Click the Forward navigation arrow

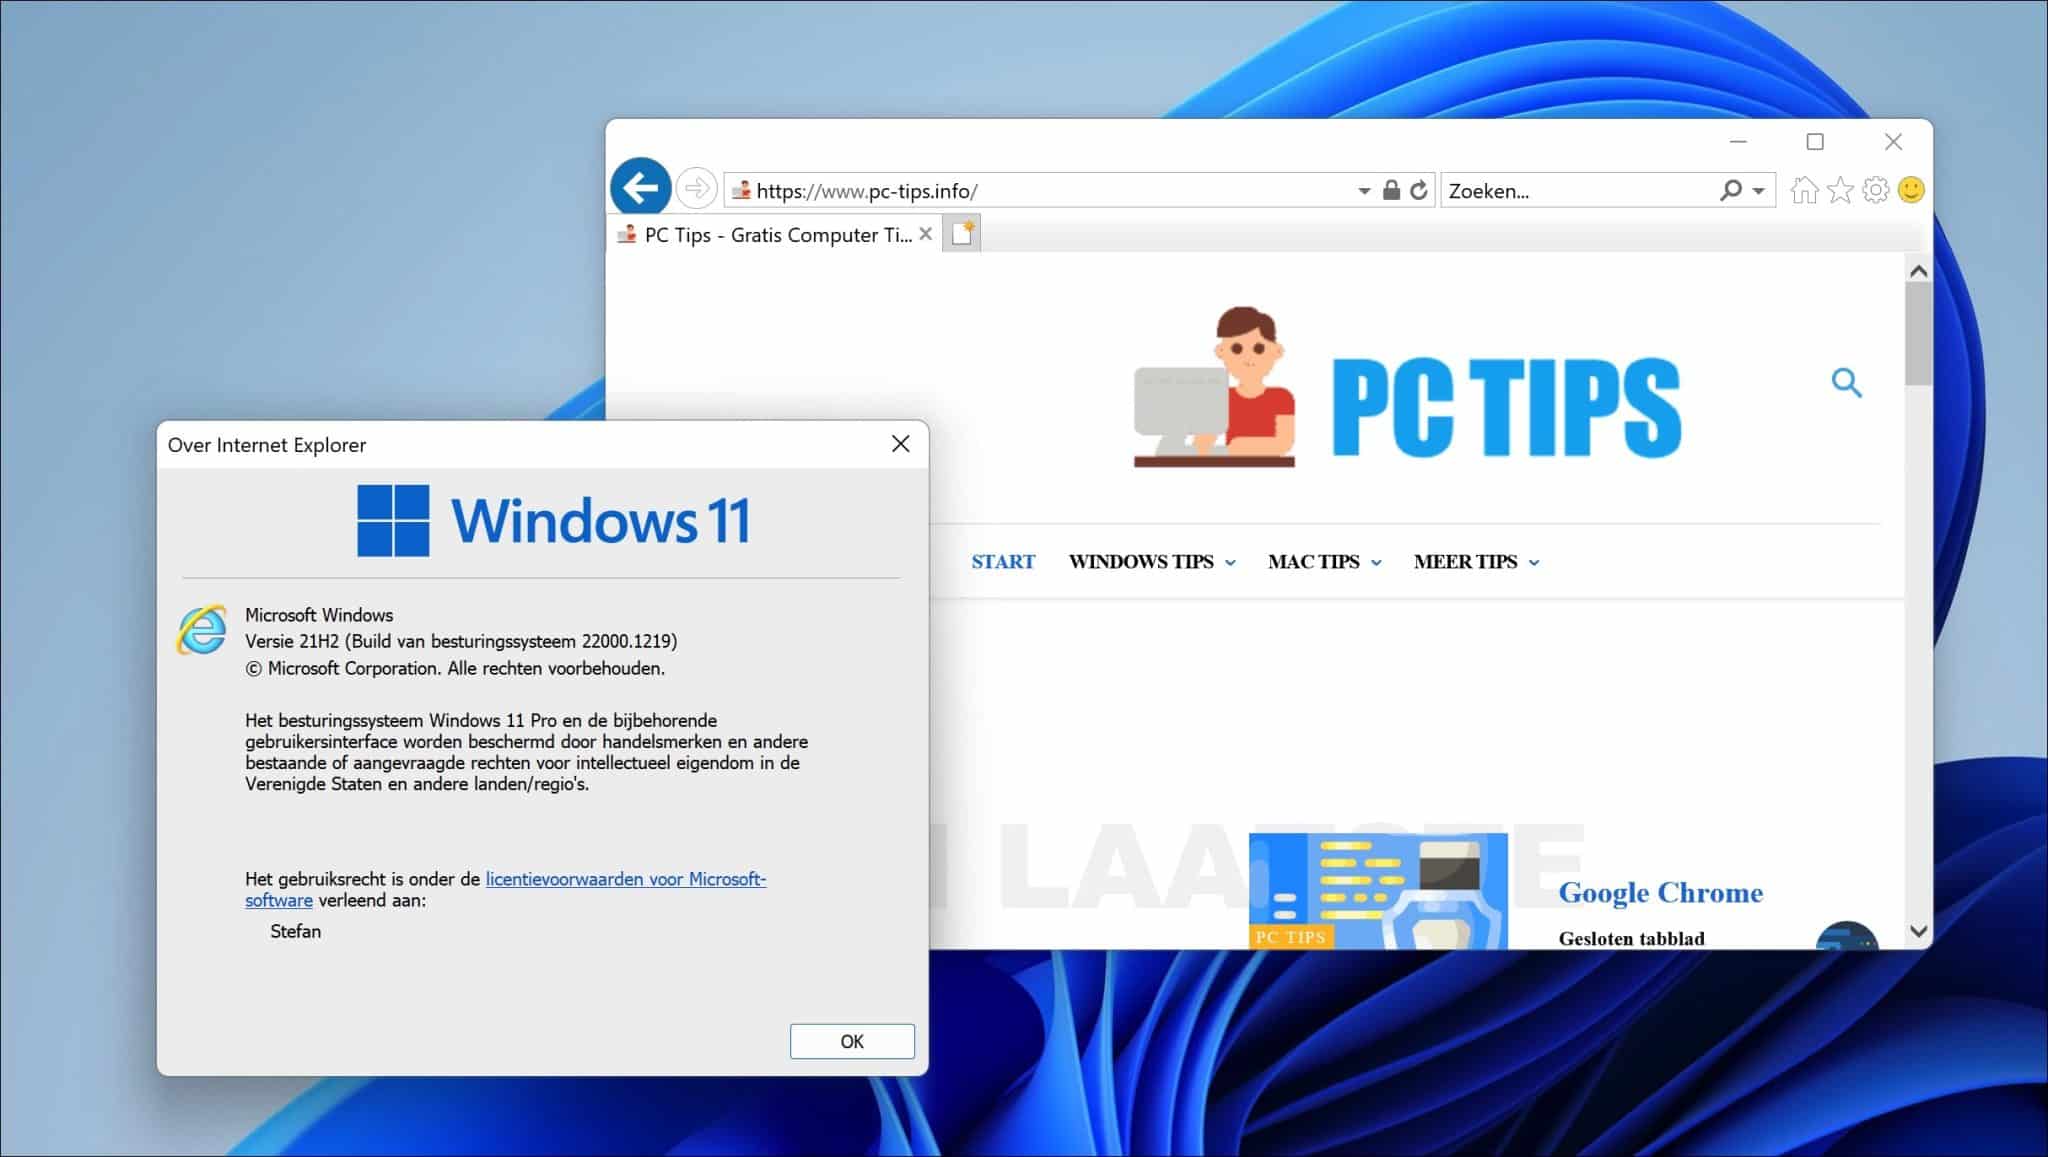pyautogui.click(x=697, y=188)
